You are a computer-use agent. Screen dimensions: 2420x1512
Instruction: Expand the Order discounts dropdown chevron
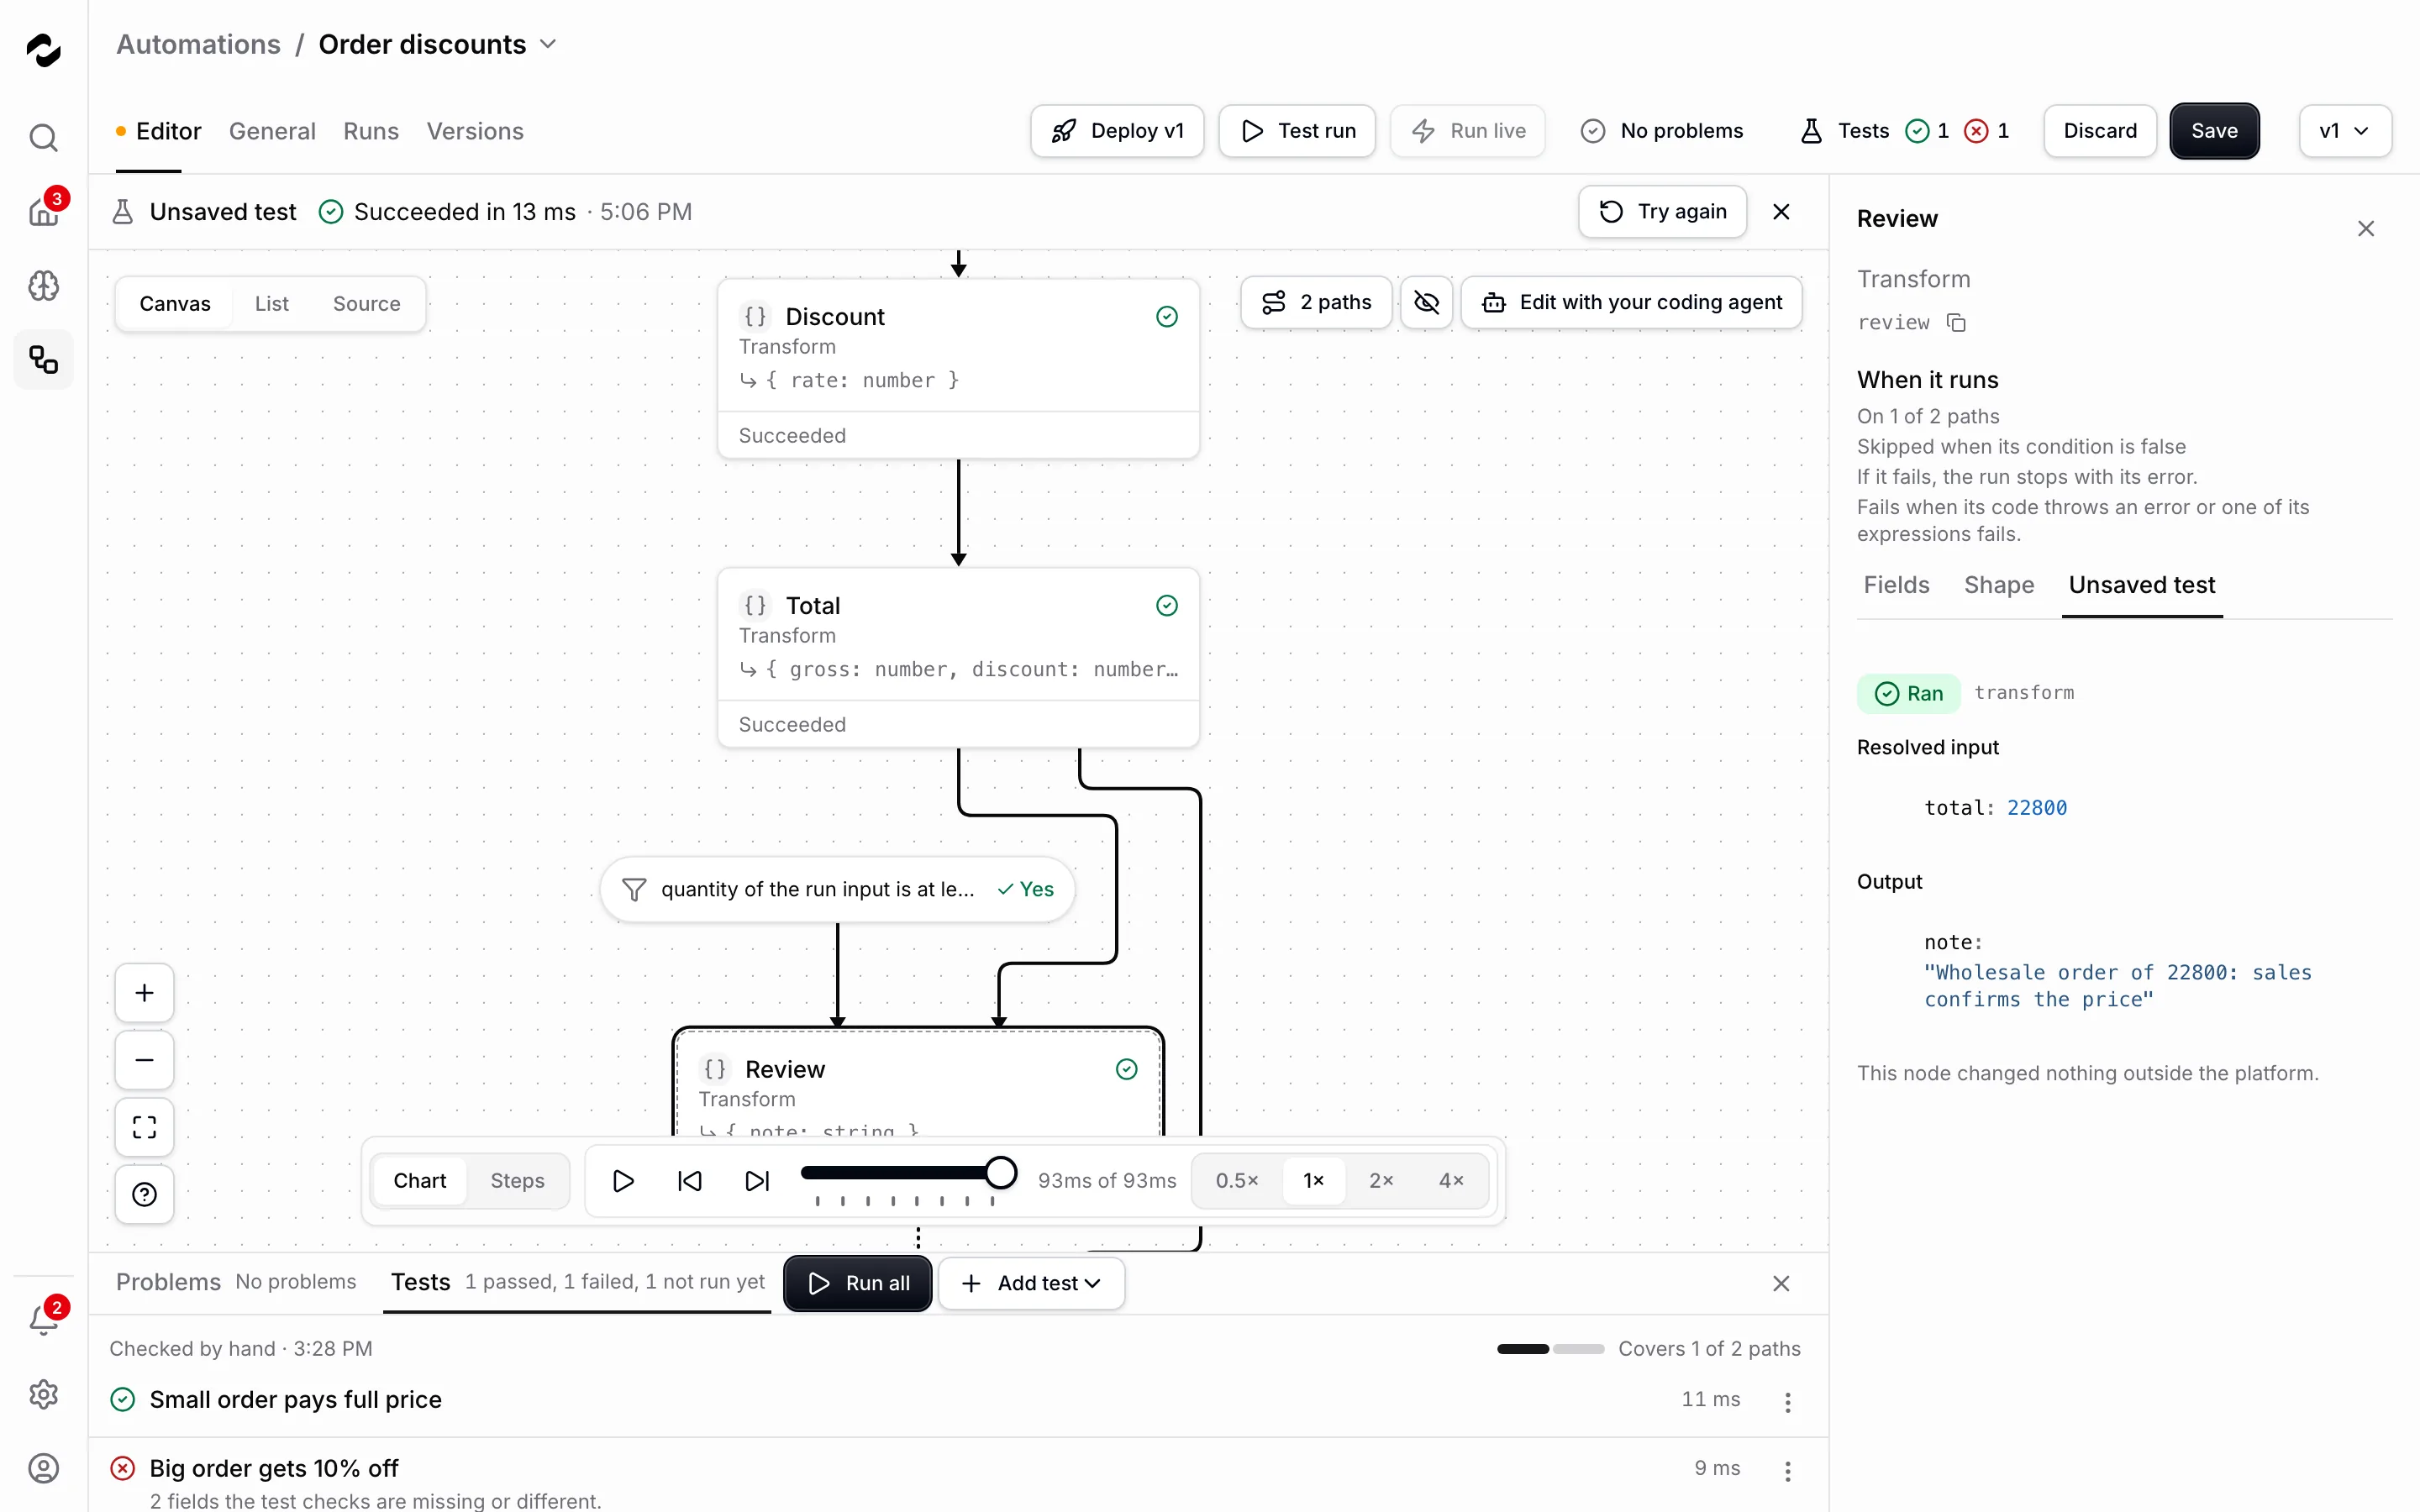548,44
